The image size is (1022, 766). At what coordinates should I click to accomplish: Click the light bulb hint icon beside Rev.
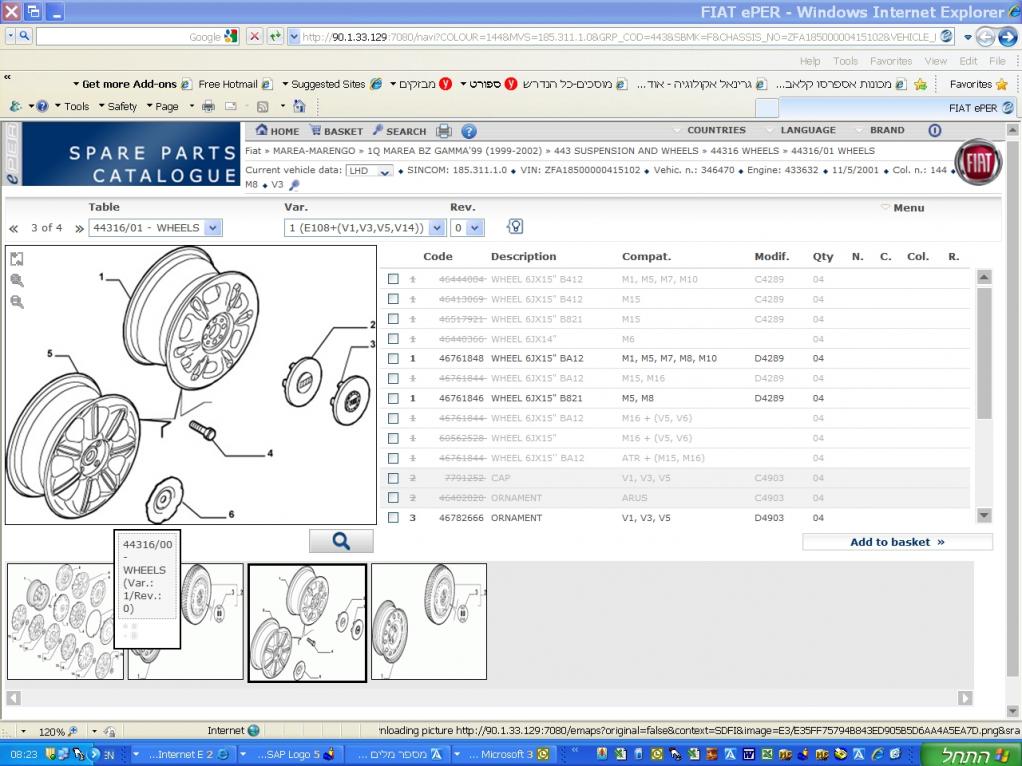point(515,227)
